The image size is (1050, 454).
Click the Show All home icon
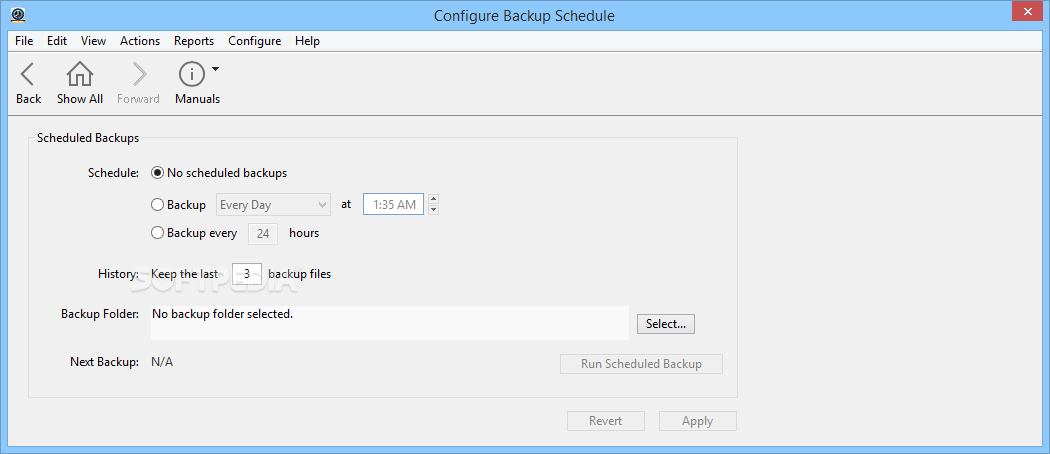click(x=79, y=74)
